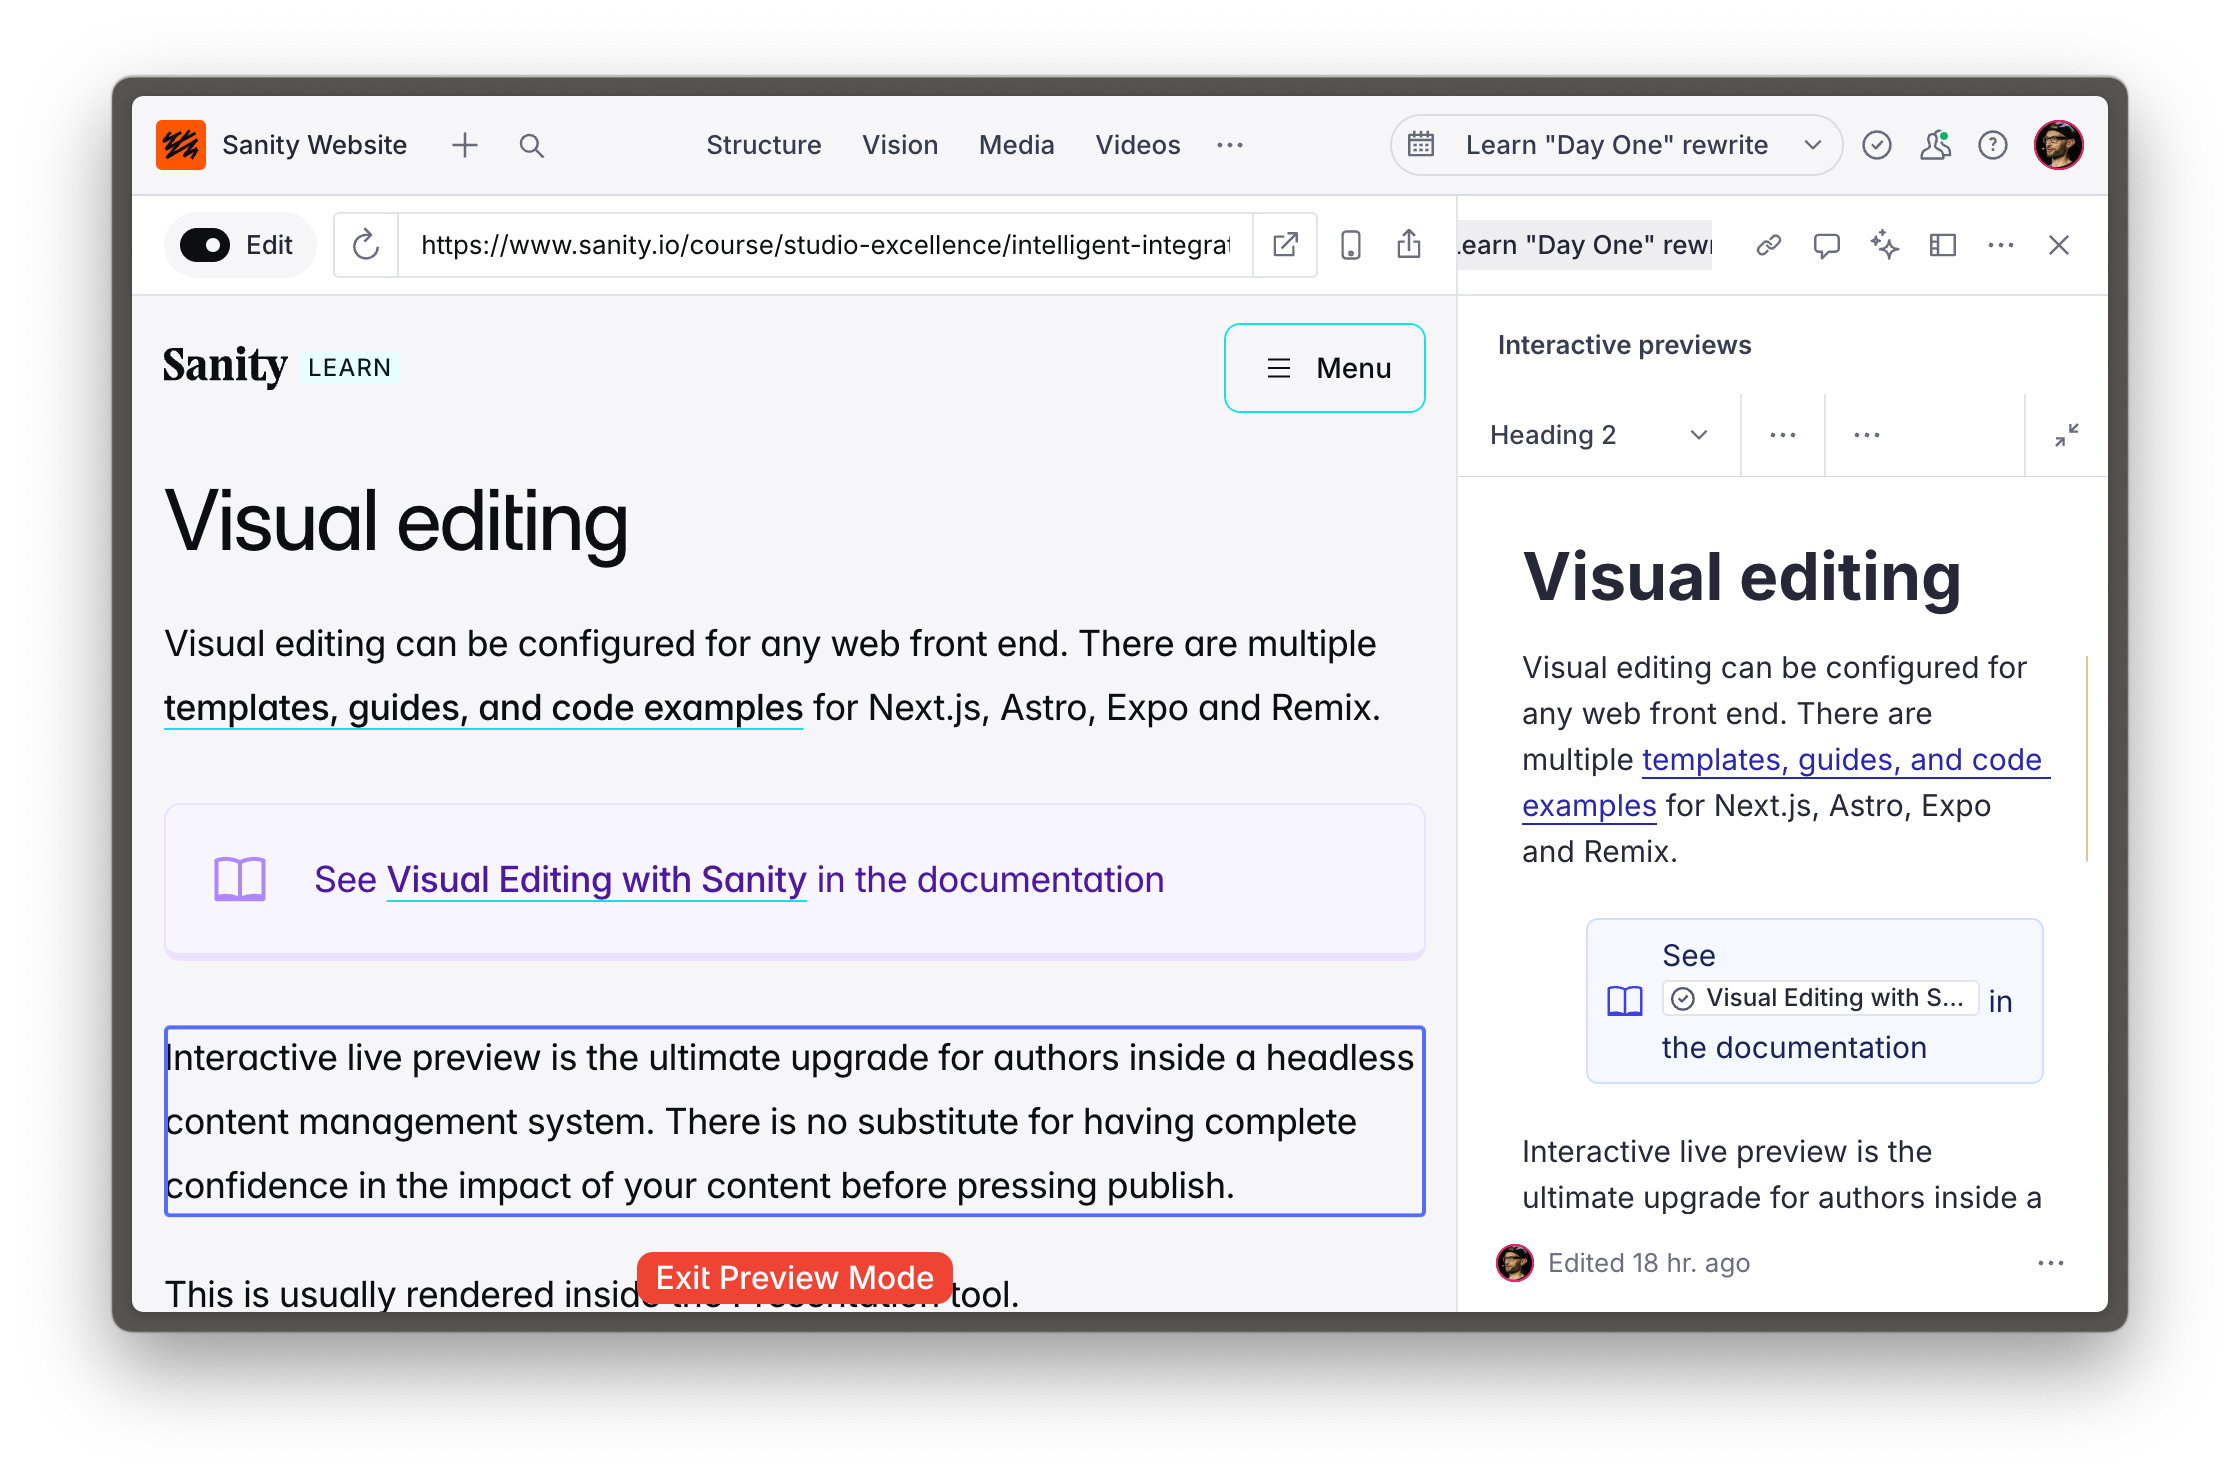
Task: Click the Interactive previews title field
Action: coord(1625,345)
